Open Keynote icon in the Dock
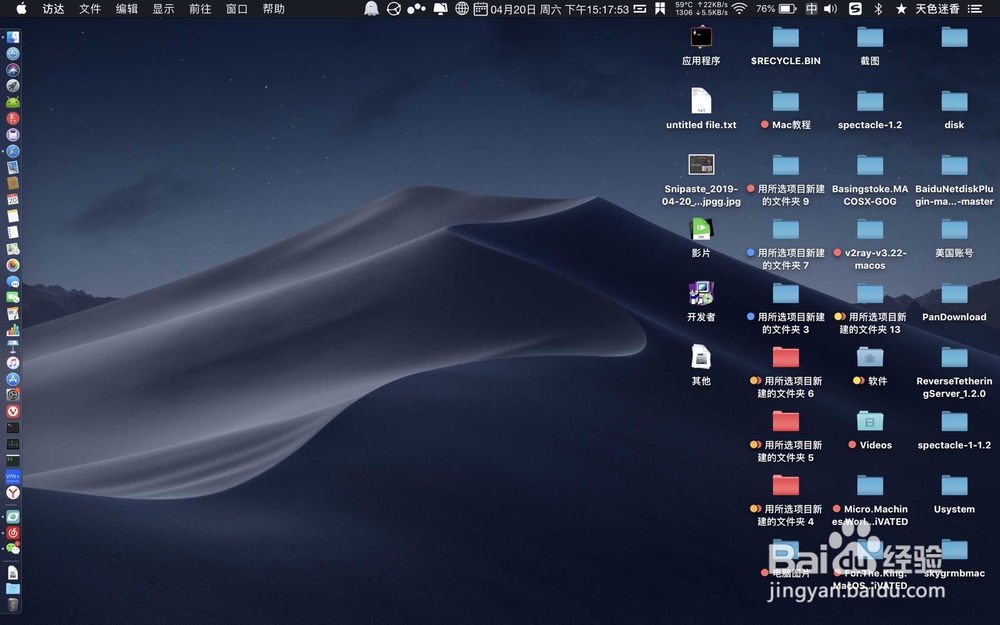Image resolution: width=1000 pixels, height=625 pixels. (13, 346)
